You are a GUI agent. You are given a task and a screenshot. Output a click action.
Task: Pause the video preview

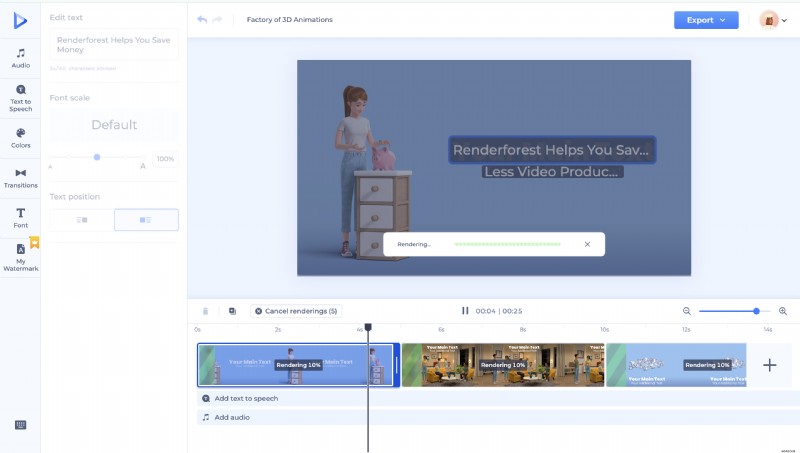point(465,311)
